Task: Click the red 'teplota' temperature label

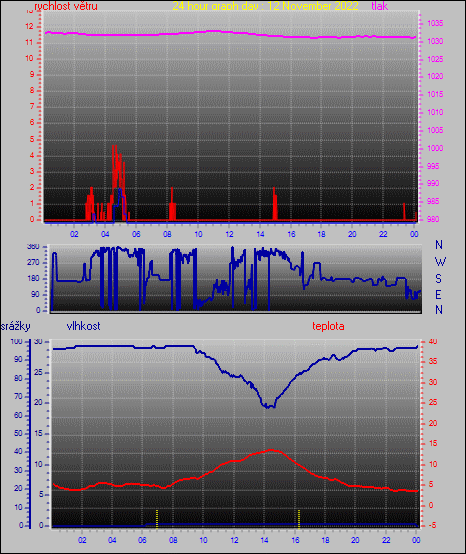Action: [x=328, y=326]
